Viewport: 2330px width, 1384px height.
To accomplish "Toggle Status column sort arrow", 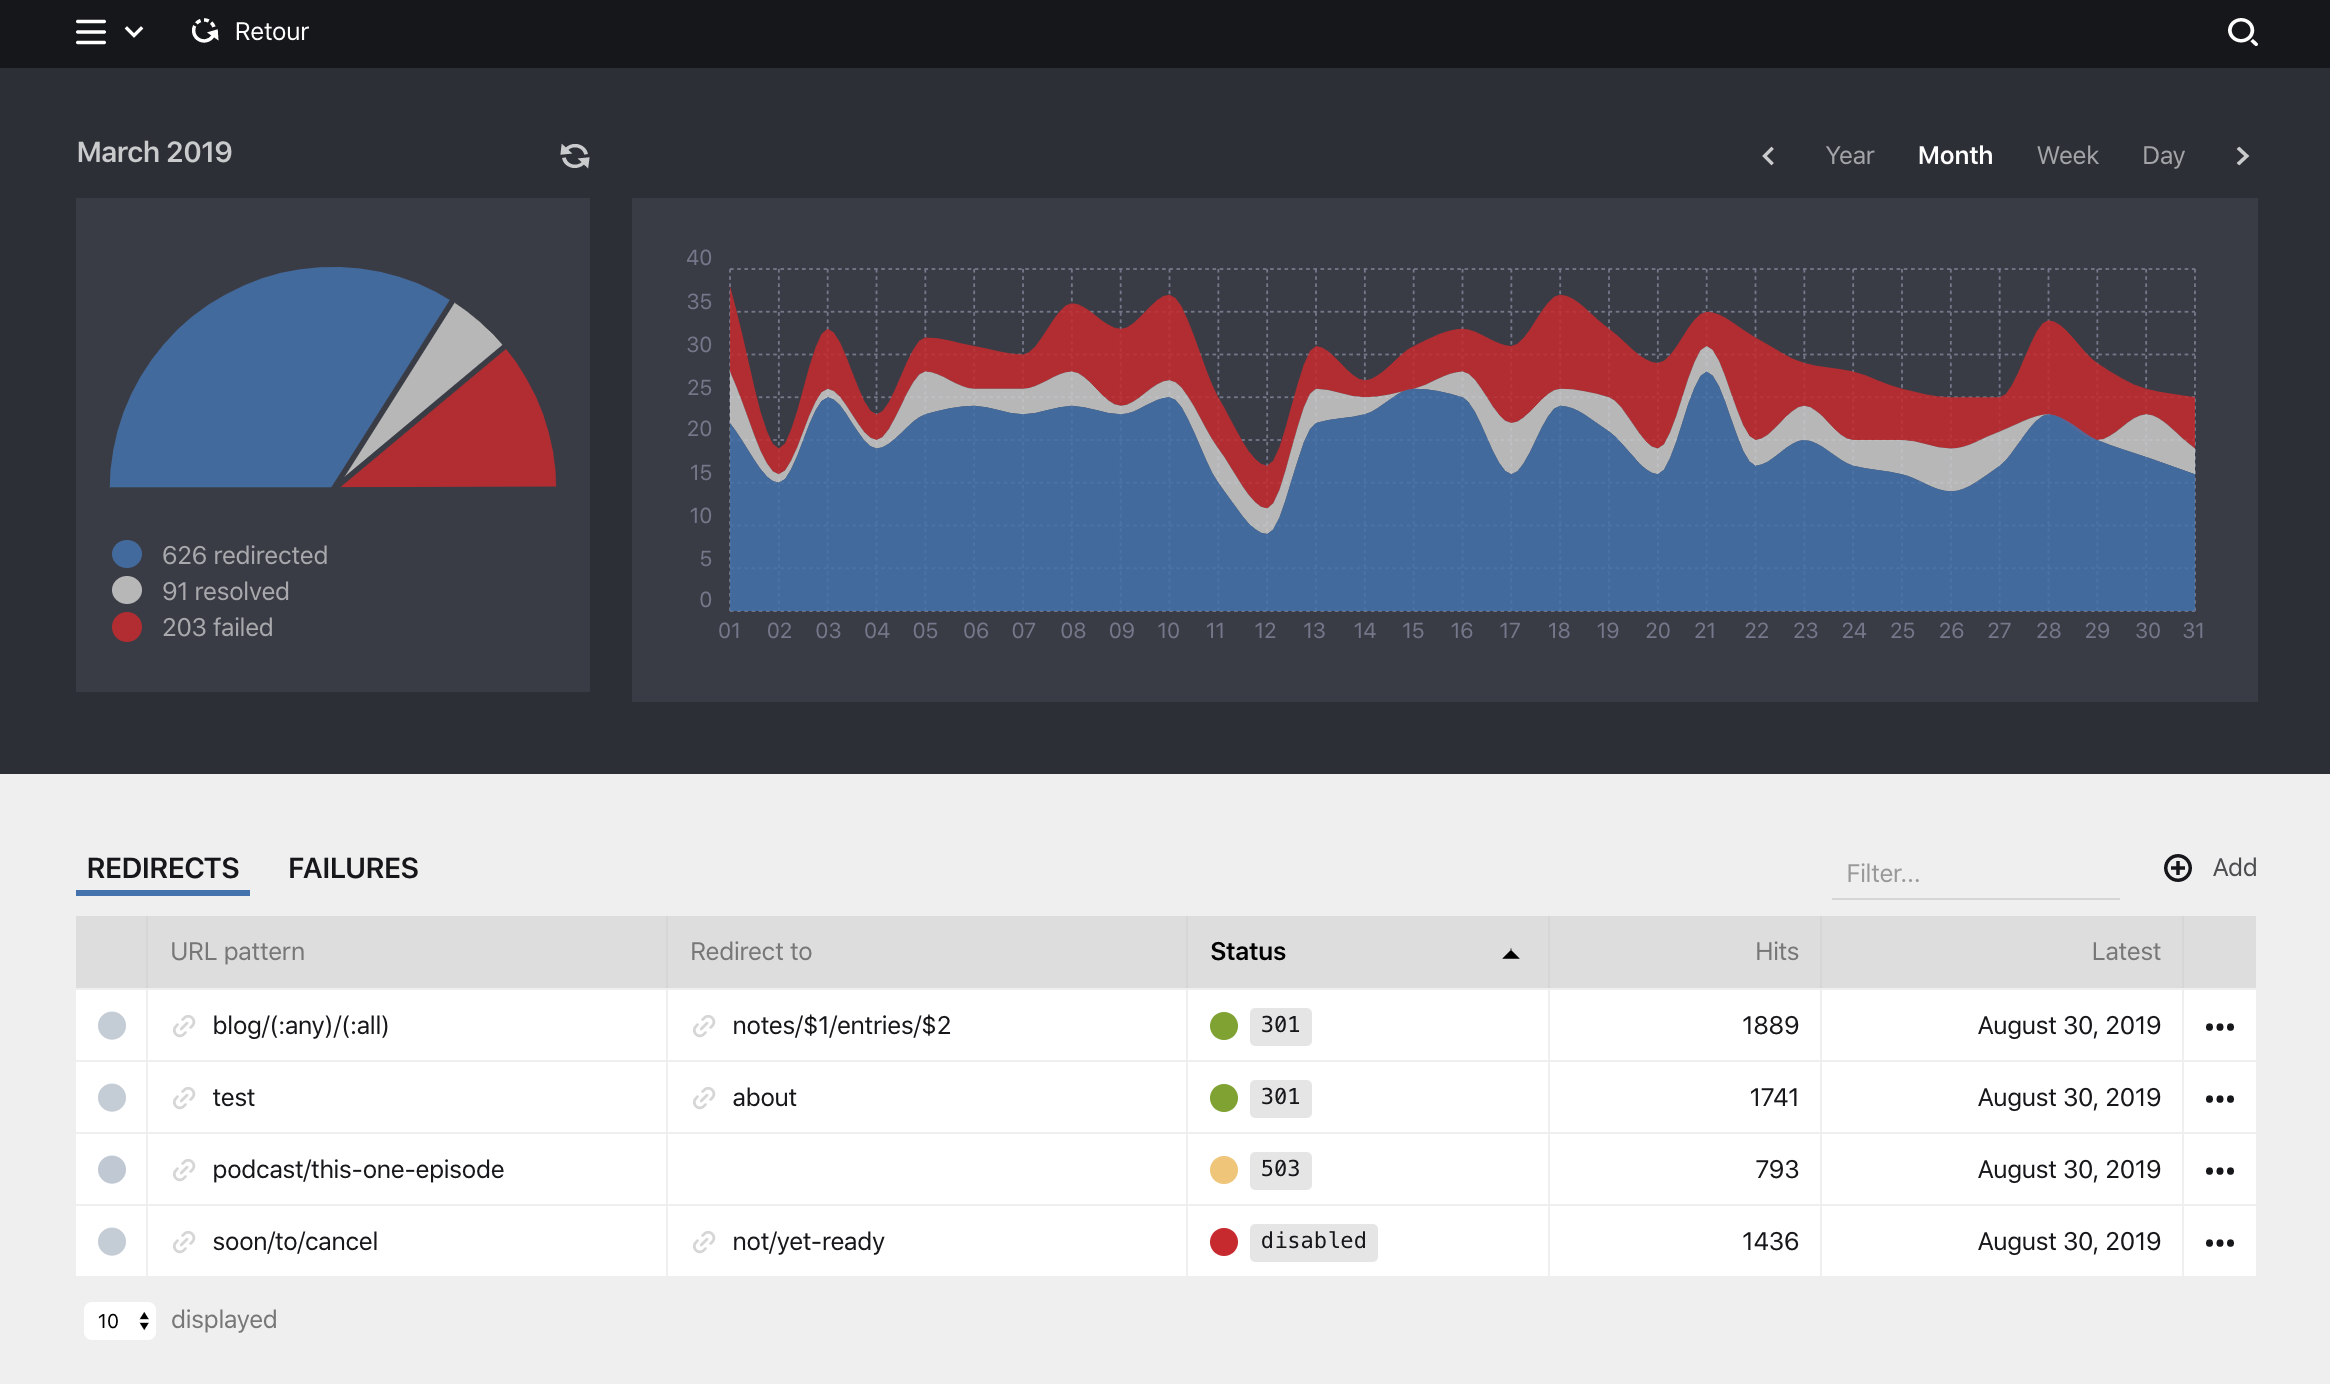I will (x=1510, y=954).
